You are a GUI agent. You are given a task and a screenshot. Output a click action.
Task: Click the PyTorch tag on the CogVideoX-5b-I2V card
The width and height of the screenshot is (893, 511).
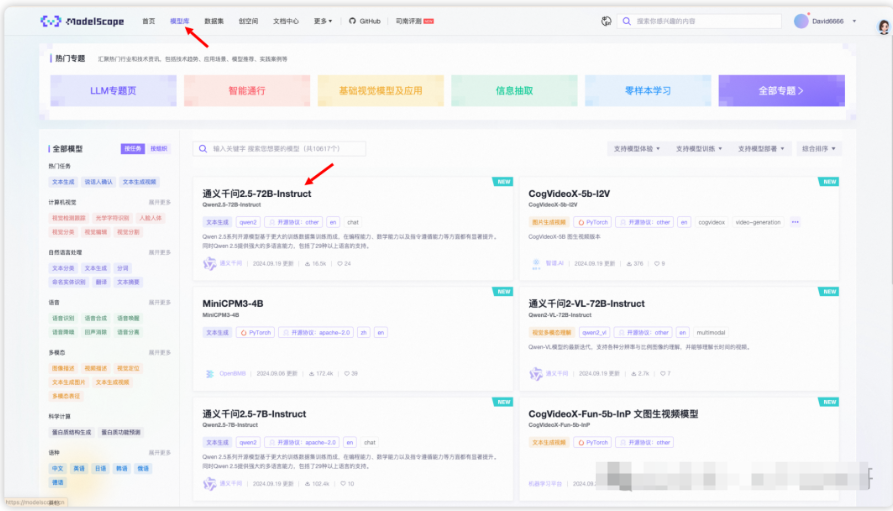[x=593, y=222]
